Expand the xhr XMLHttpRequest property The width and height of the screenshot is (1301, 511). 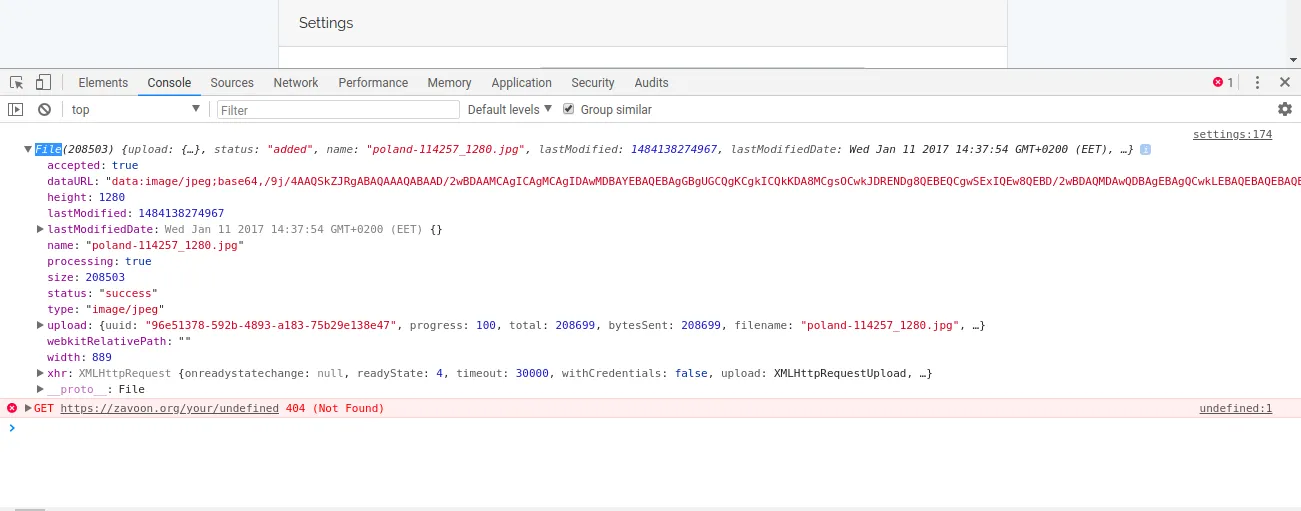coord(41,373)
